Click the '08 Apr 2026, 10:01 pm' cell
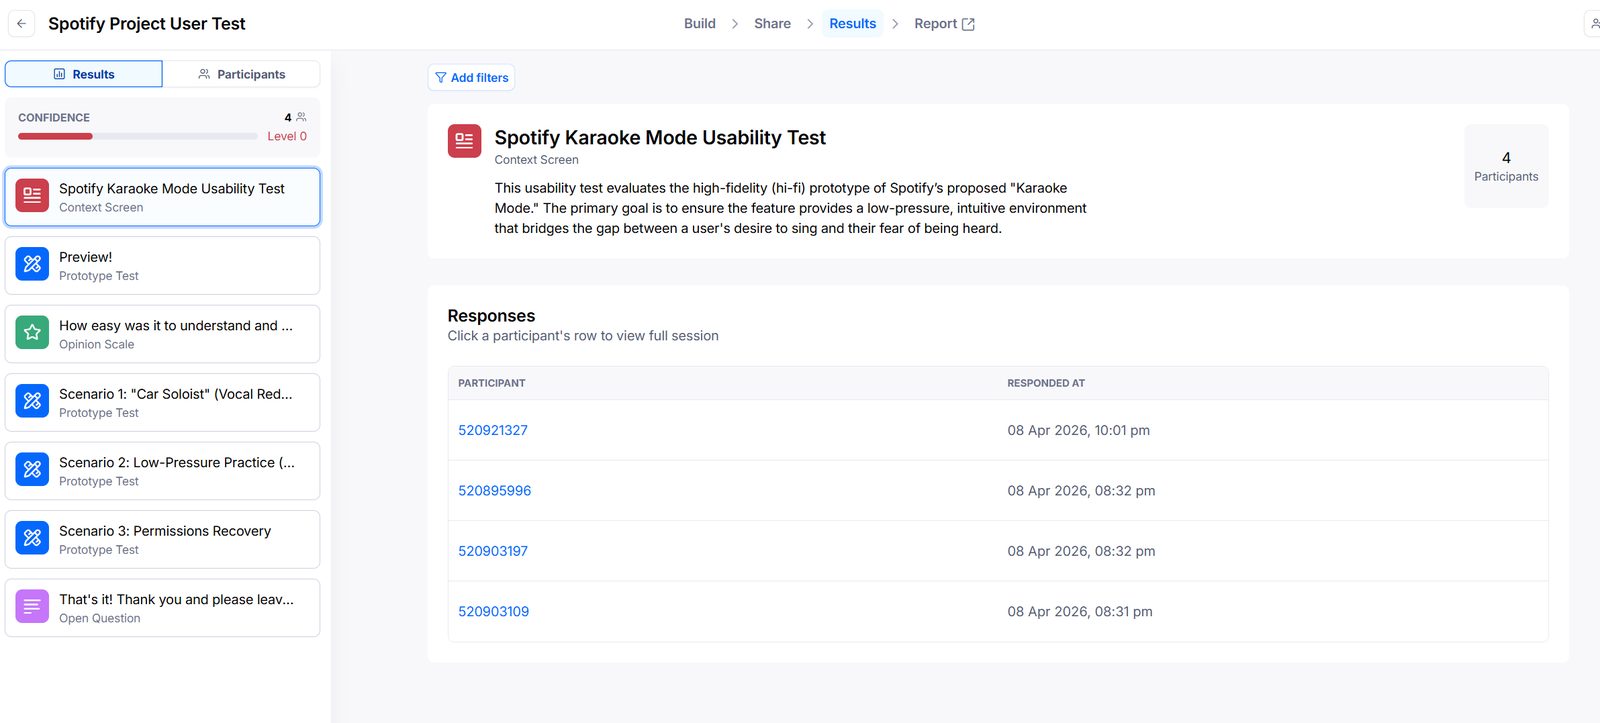Image resolution: width=1600 pixels, height=723 pixels. pos(1078,430)
